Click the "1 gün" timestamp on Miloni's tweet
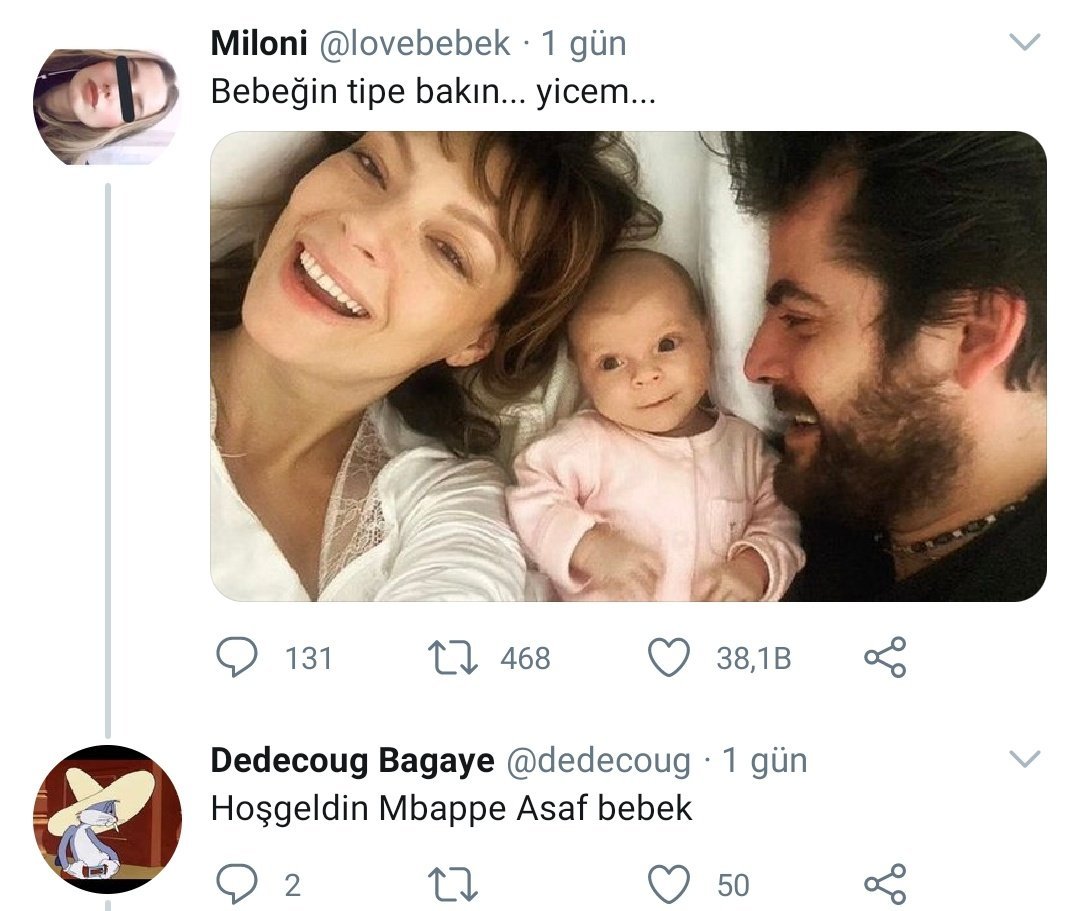 584,44
